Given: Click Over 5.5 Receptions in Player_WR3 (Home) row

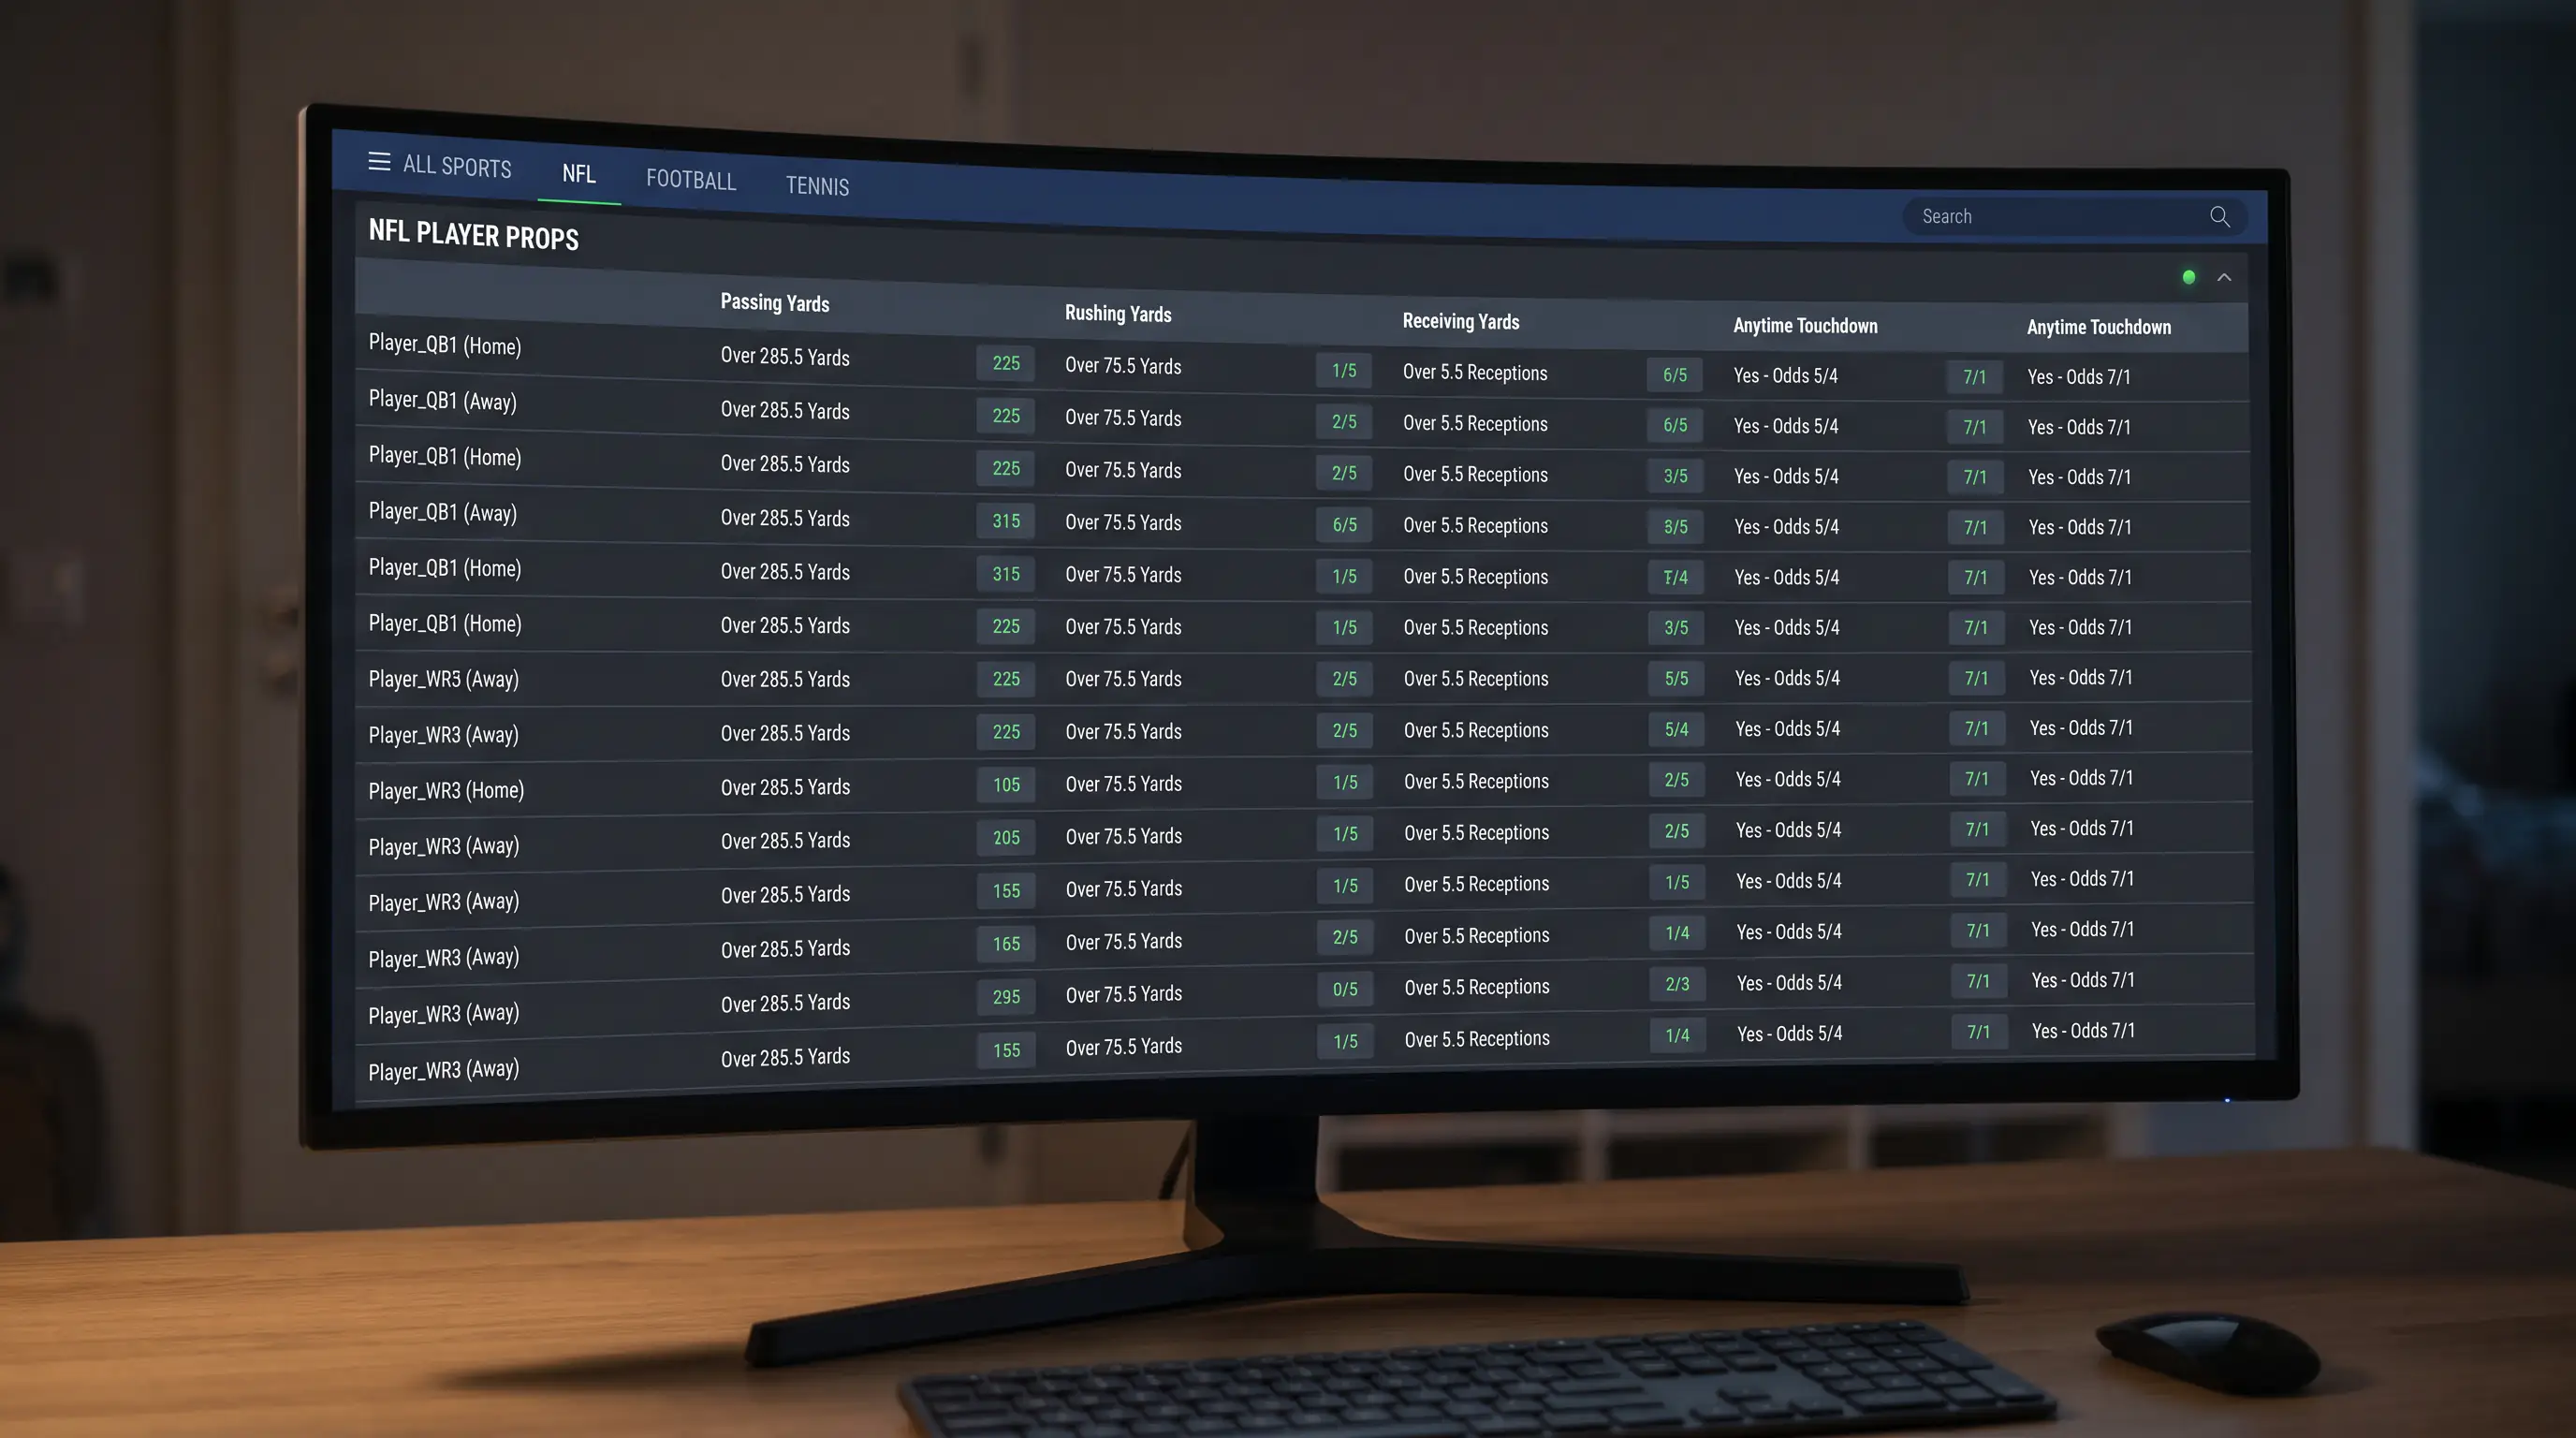Looking at the screenshot, I should click(x=1476, y=781).
